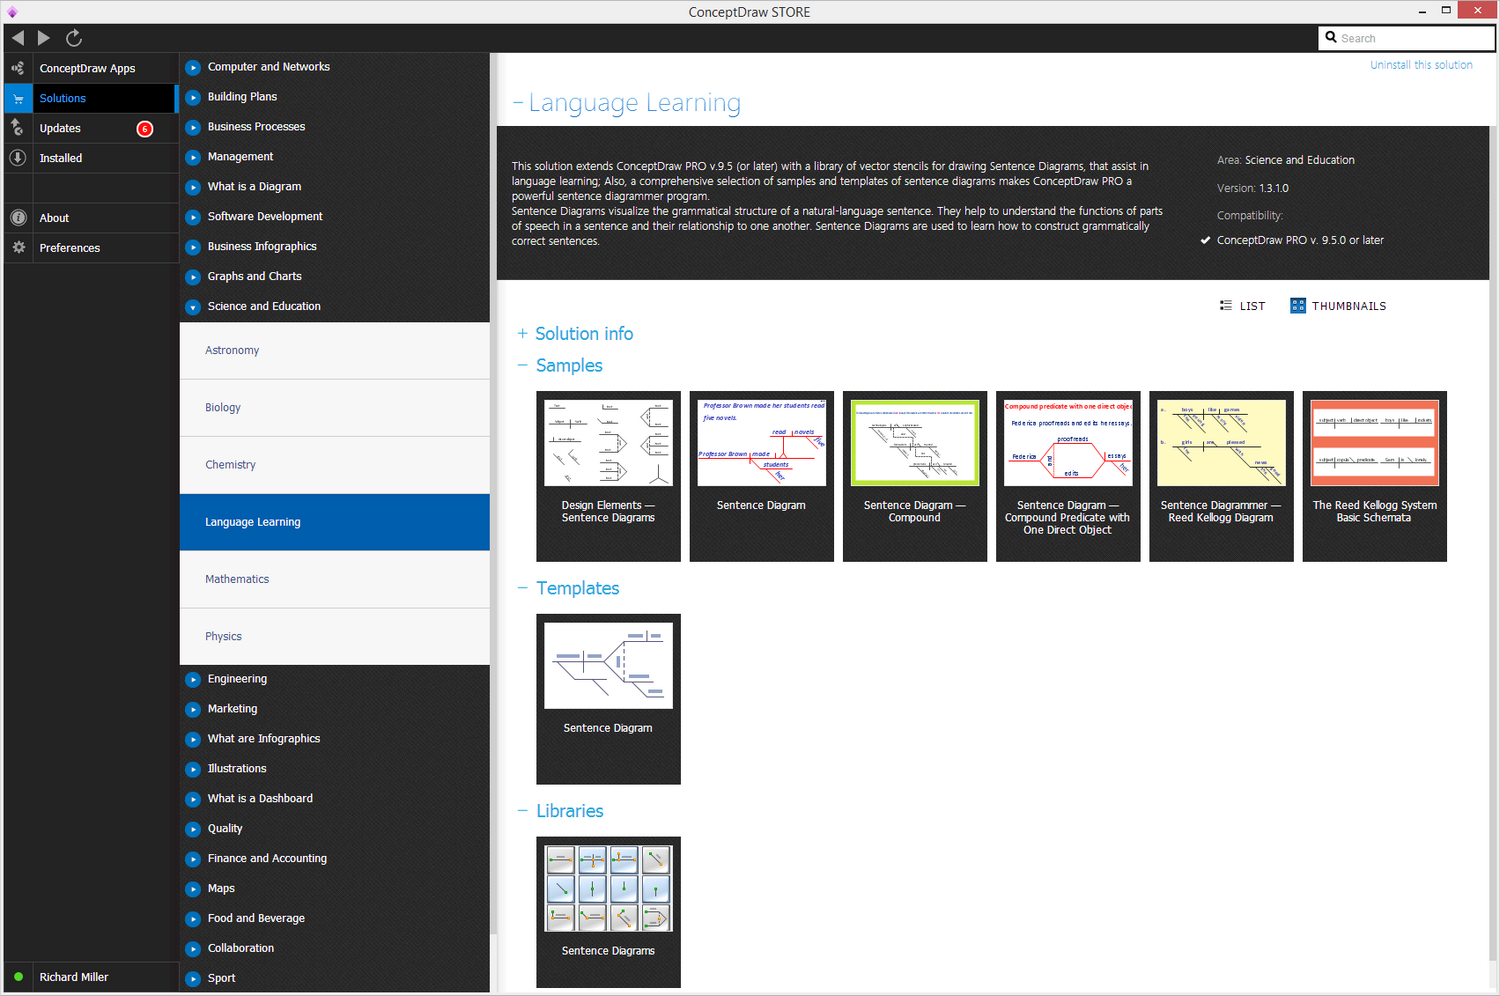This screenshot has width=1500, height=996.
Task: Open Design Elements — Sentence Diagrams sample
Action: tap(608, 476)
